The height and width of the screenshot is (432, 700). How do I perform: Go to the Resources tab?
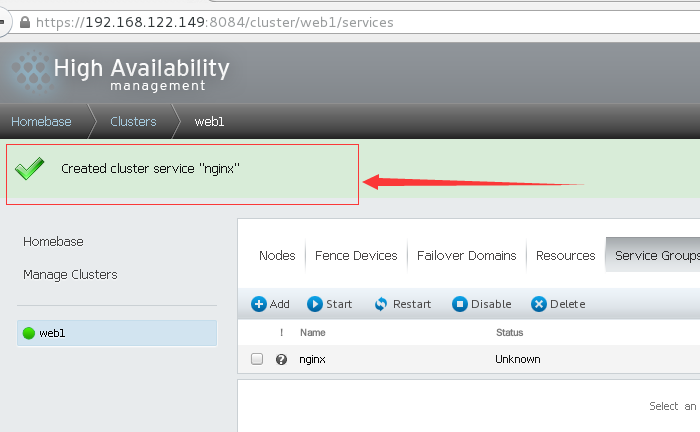point(565,255)
